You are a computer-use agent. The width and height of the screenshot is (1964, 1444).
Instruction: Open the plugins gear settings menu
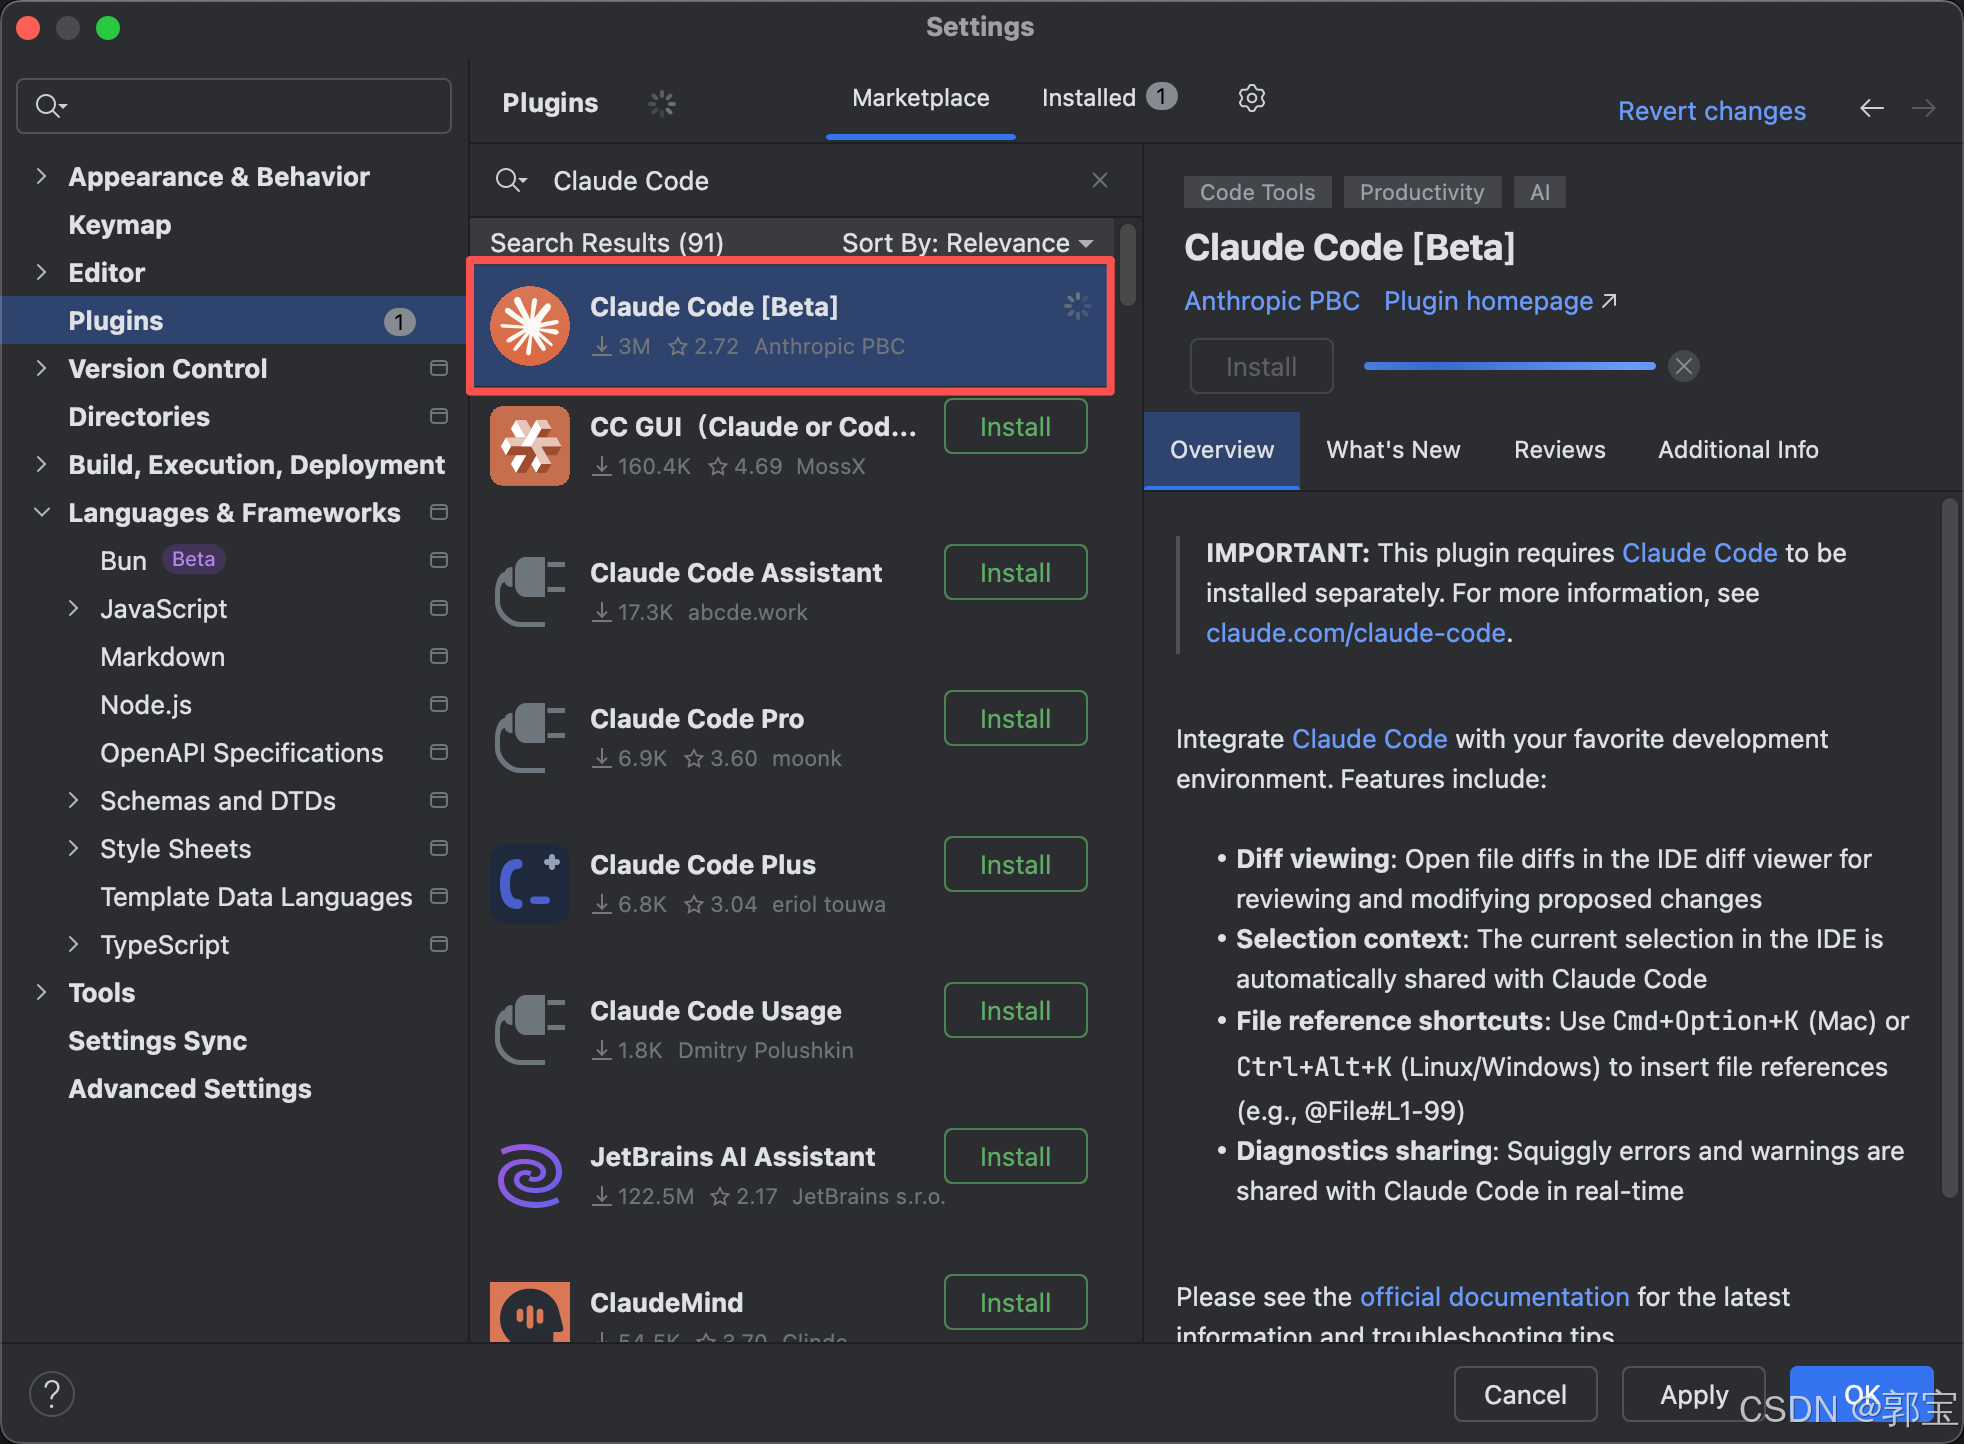[1251, 98]
